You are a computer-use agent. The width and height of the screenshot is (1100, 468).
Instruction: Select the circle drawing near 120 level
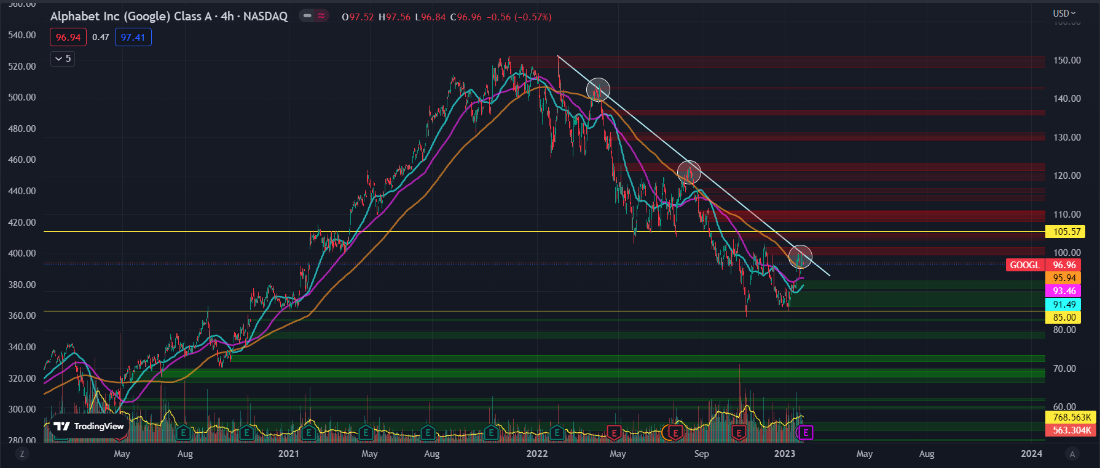coord(689,172)
